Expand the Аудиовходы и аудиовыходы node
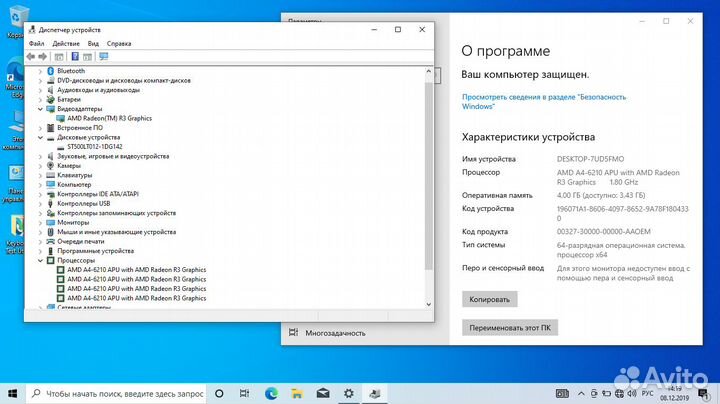720x404 pixels. (40, 90)
